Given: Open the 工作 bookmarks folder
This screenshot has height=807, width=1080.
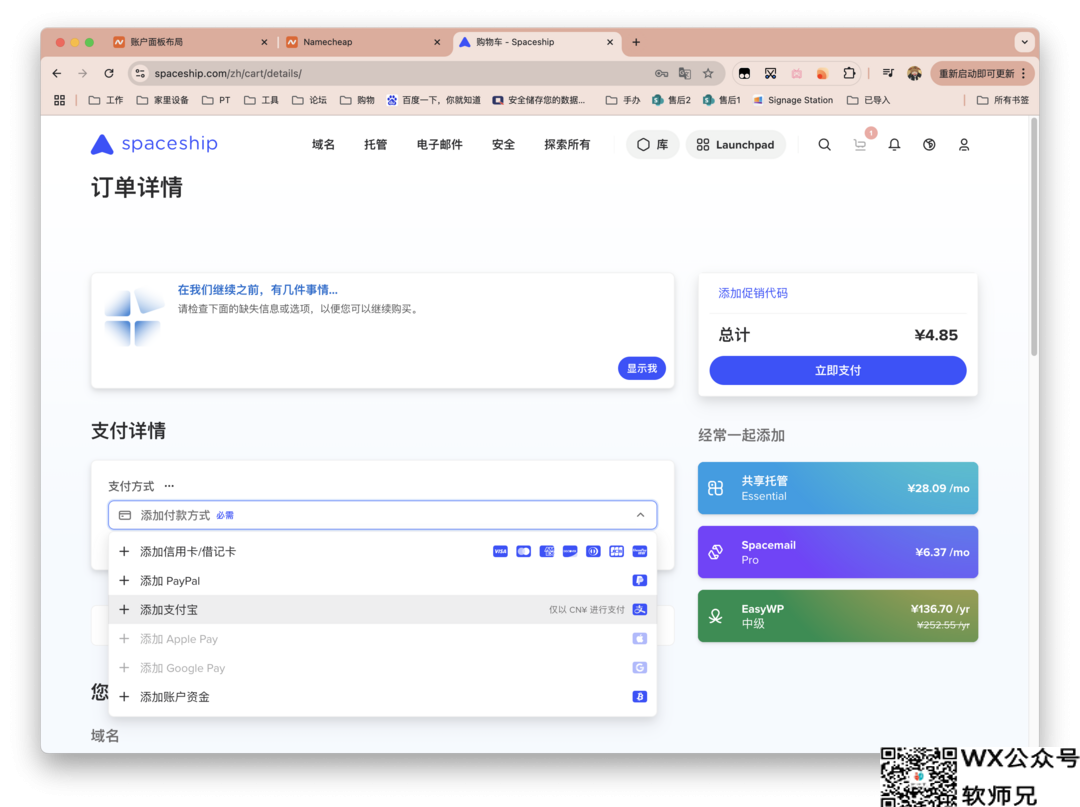Looking at the screenshot, I should click(106, 100).
